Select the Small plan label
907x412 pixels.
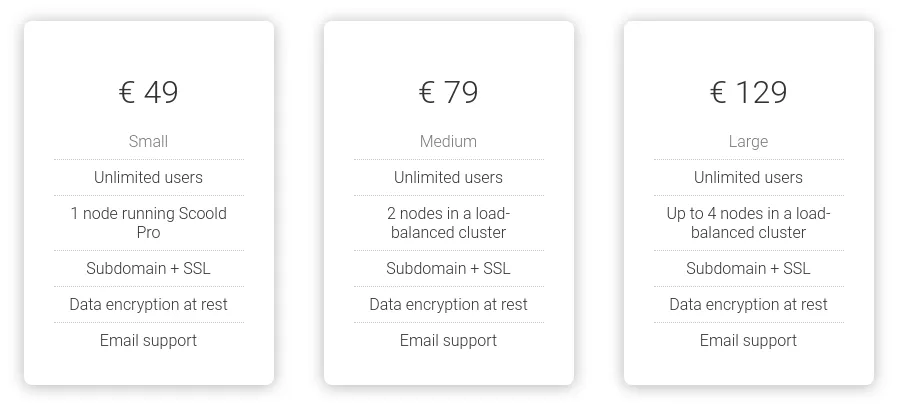[148, 141]
